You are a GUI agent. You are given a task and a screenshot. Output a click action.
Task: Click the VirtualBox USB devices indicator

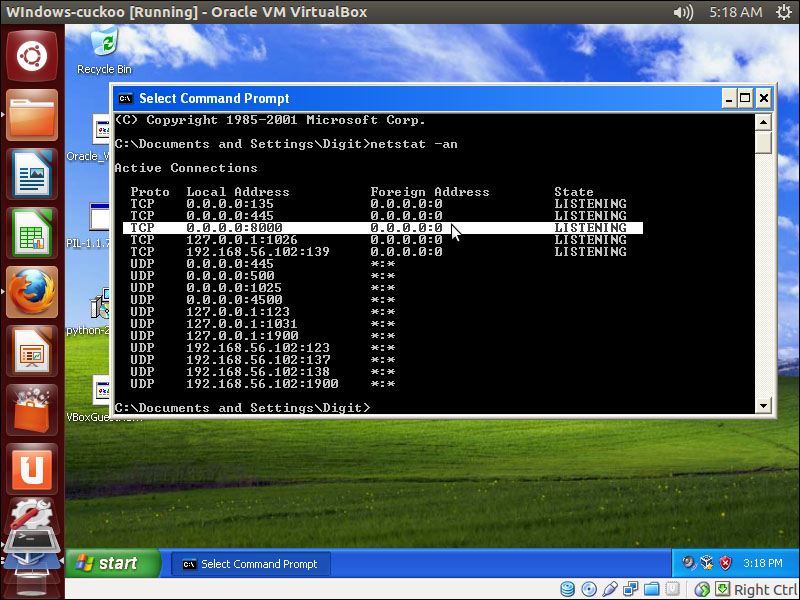pos(610,589)
